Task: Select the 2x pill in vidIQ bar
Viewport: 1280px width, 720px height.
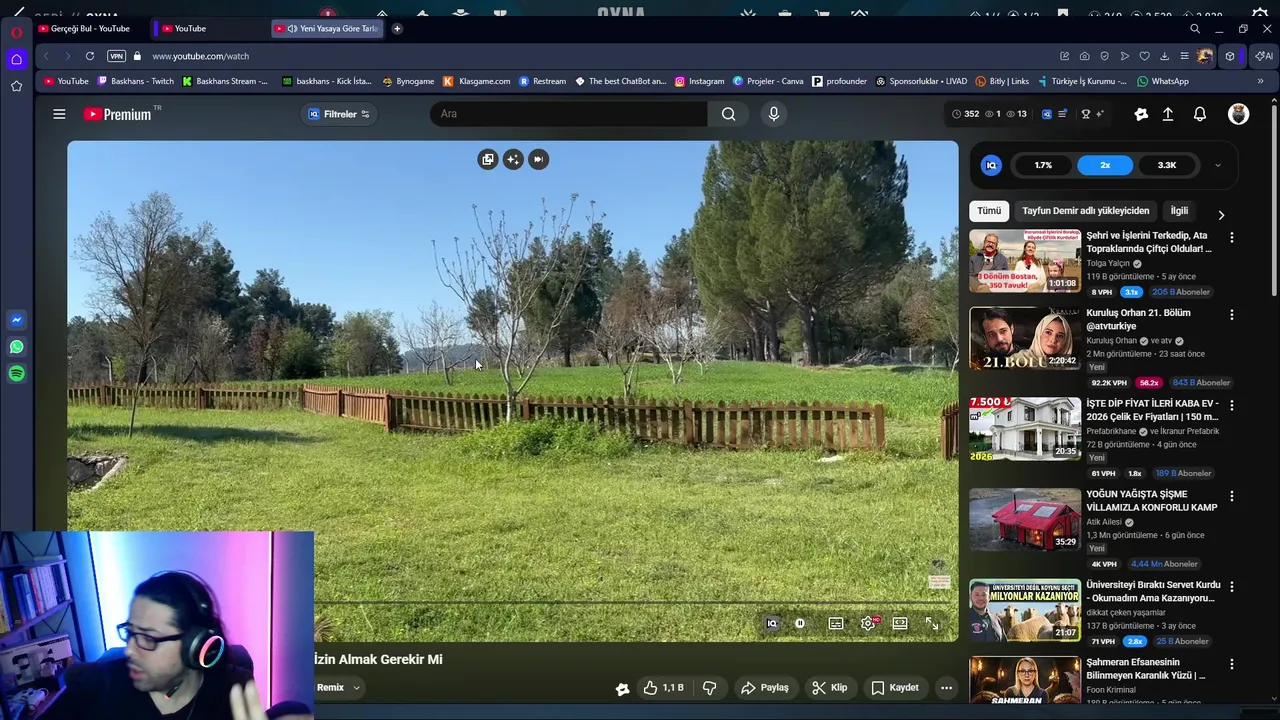Action: [1105, 165]
